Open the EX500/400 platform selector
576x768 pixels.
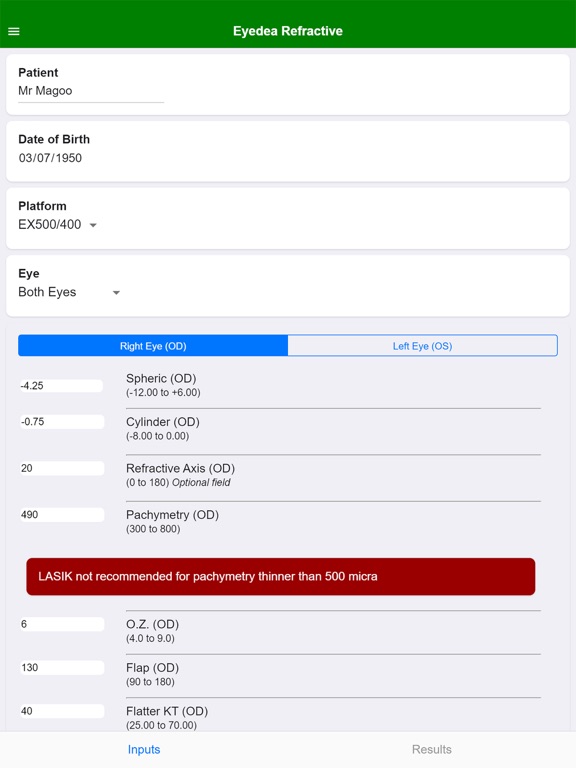(57, 225)
